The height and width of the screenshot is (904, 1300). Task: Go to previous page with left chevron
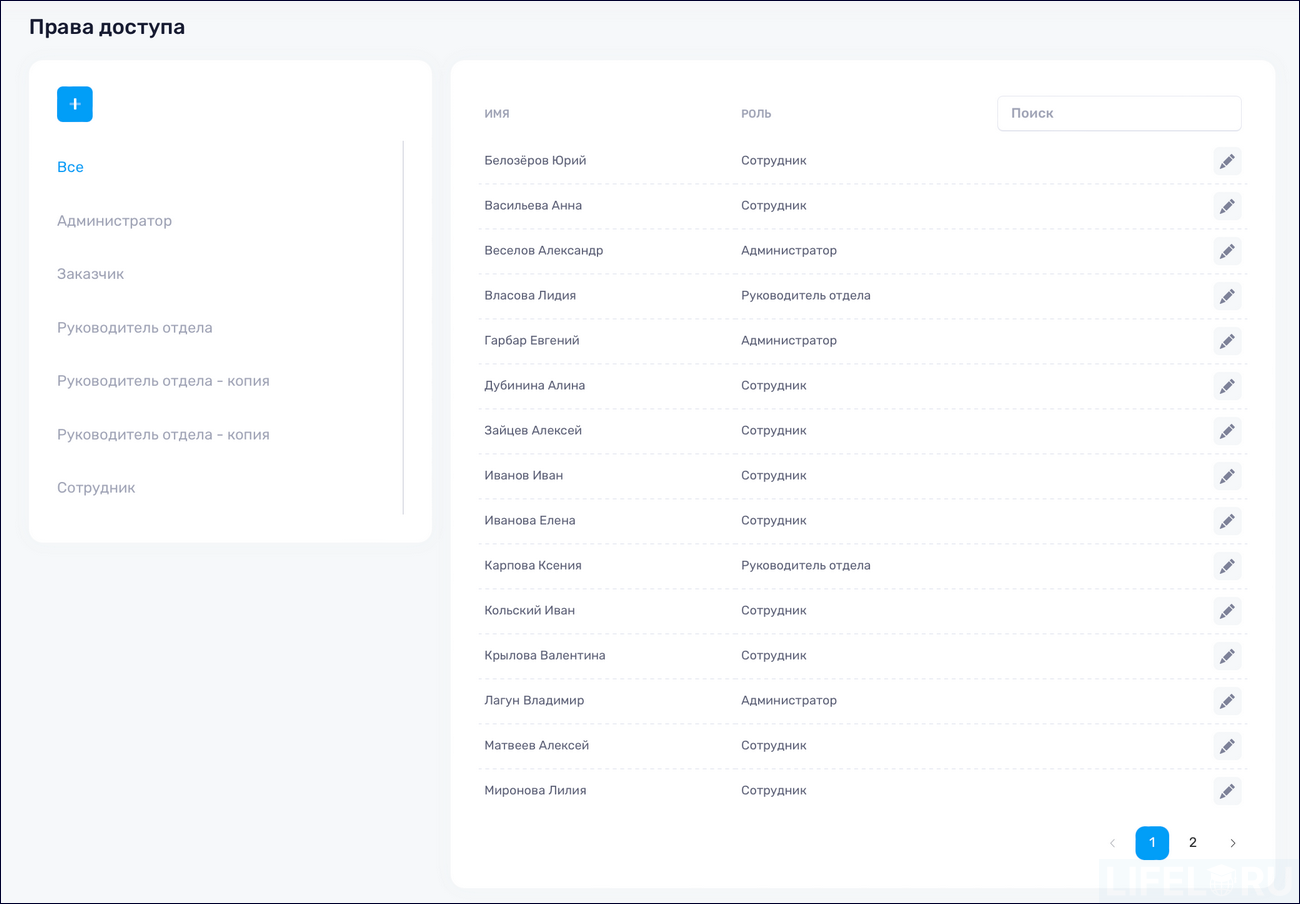click(1112, 843)
